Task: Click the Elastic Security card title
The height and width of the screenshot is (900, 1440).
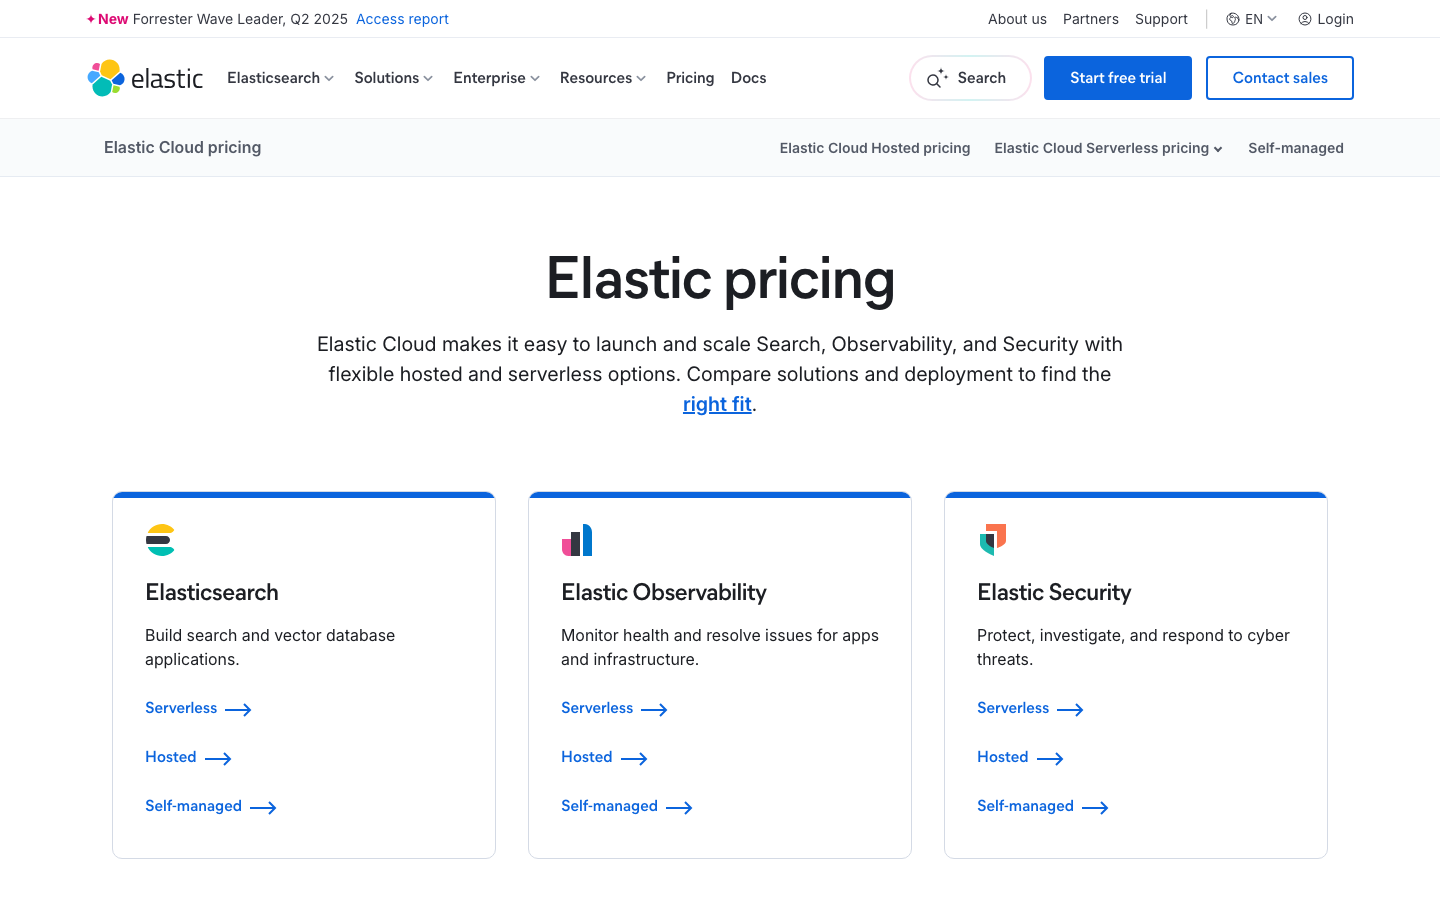Action: 1054,593
